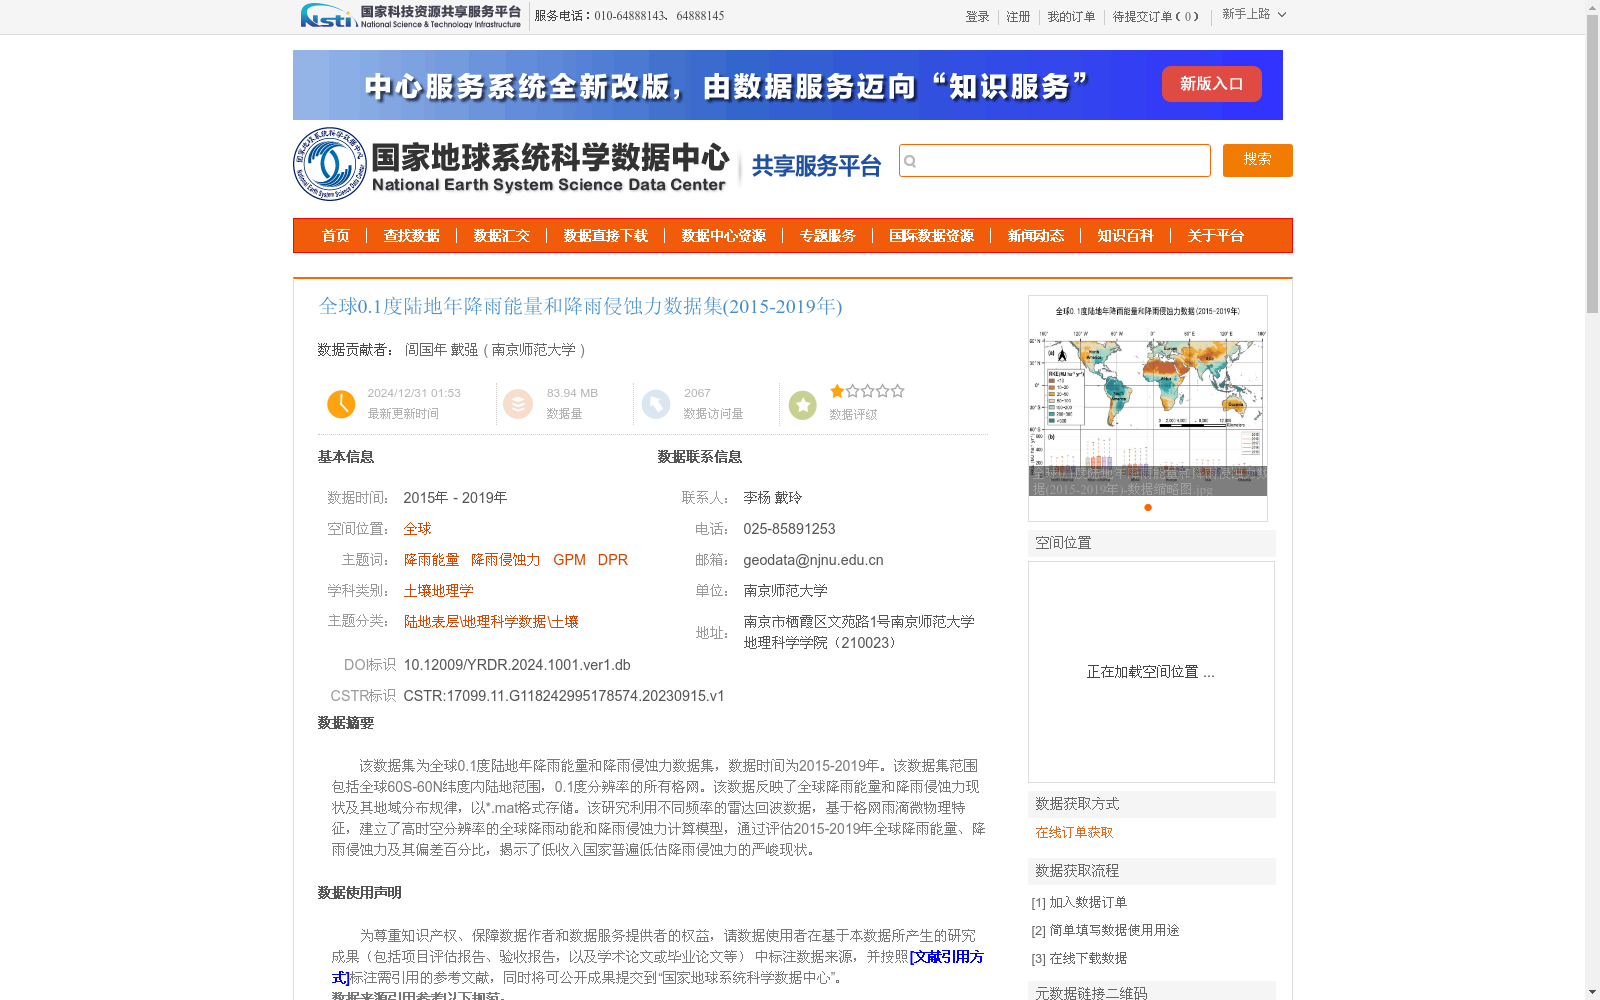The height and width of the screenshot is (1000, 1600).
Task: Click the 新版入口 button on banner
Action: pyautogui.click(x=1211, y=84)
